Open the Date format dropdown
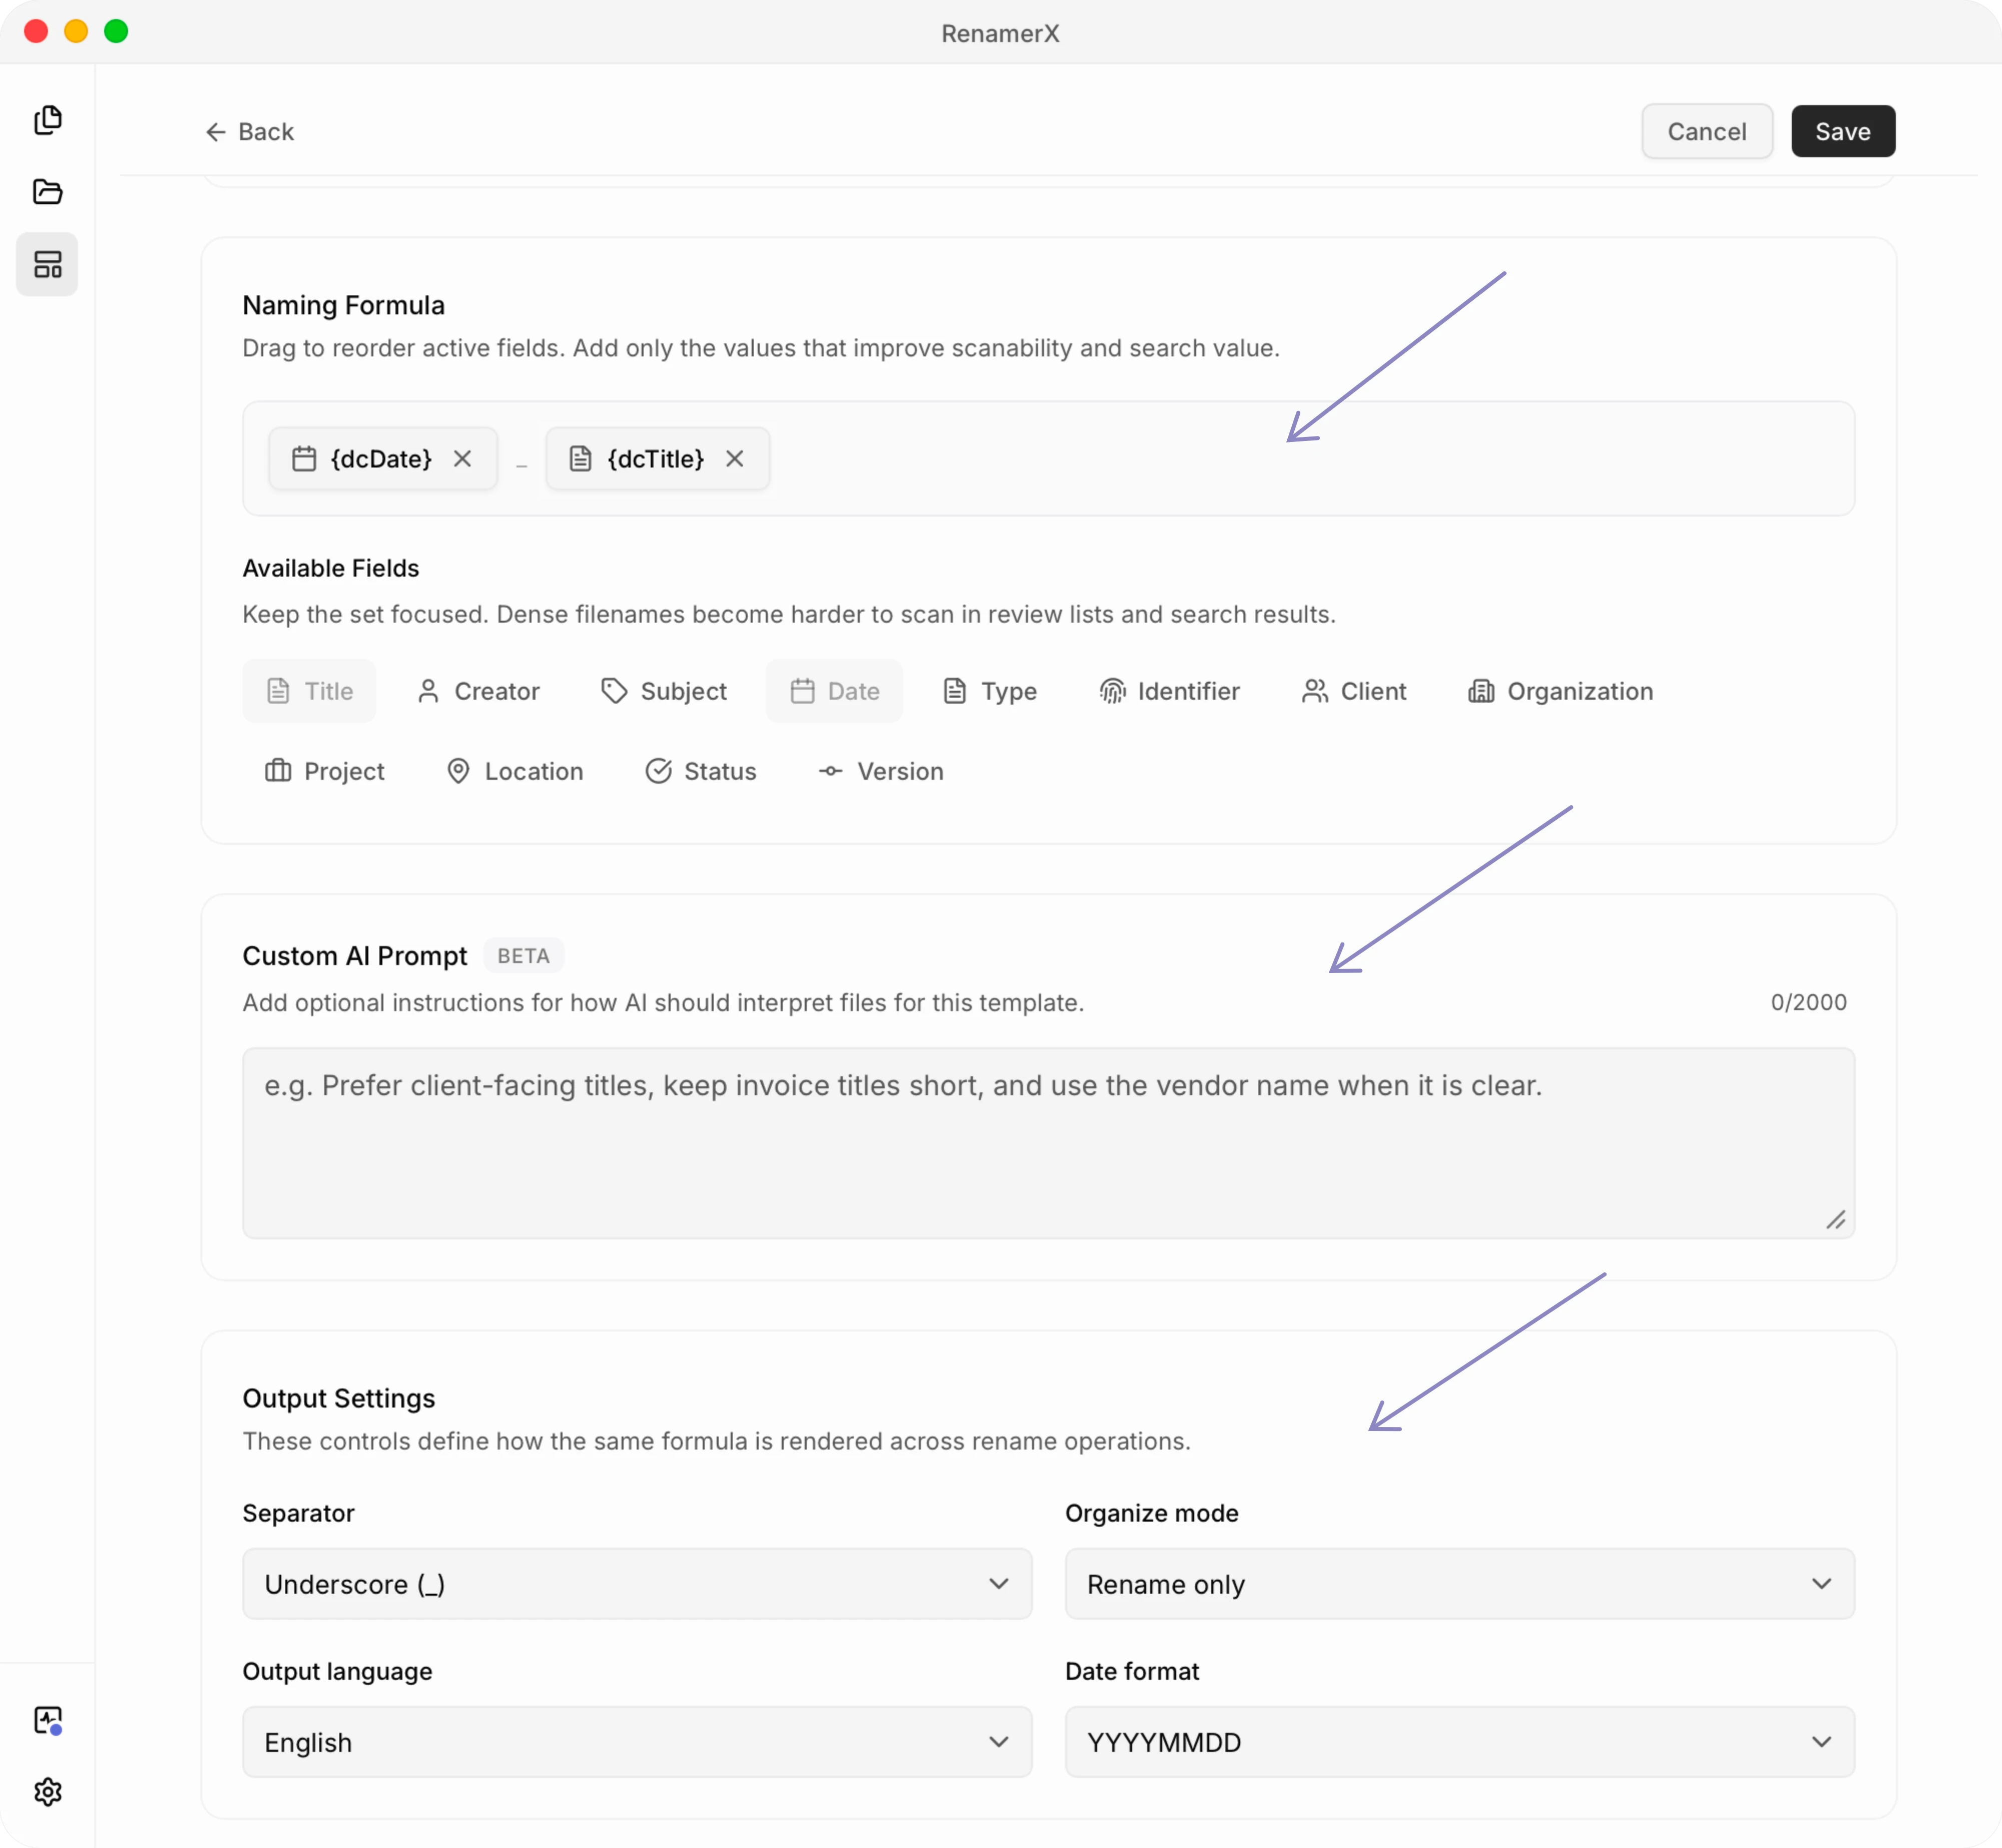The height and width of the screenshot is (1848, 2002). [x=1459, y=1742]
